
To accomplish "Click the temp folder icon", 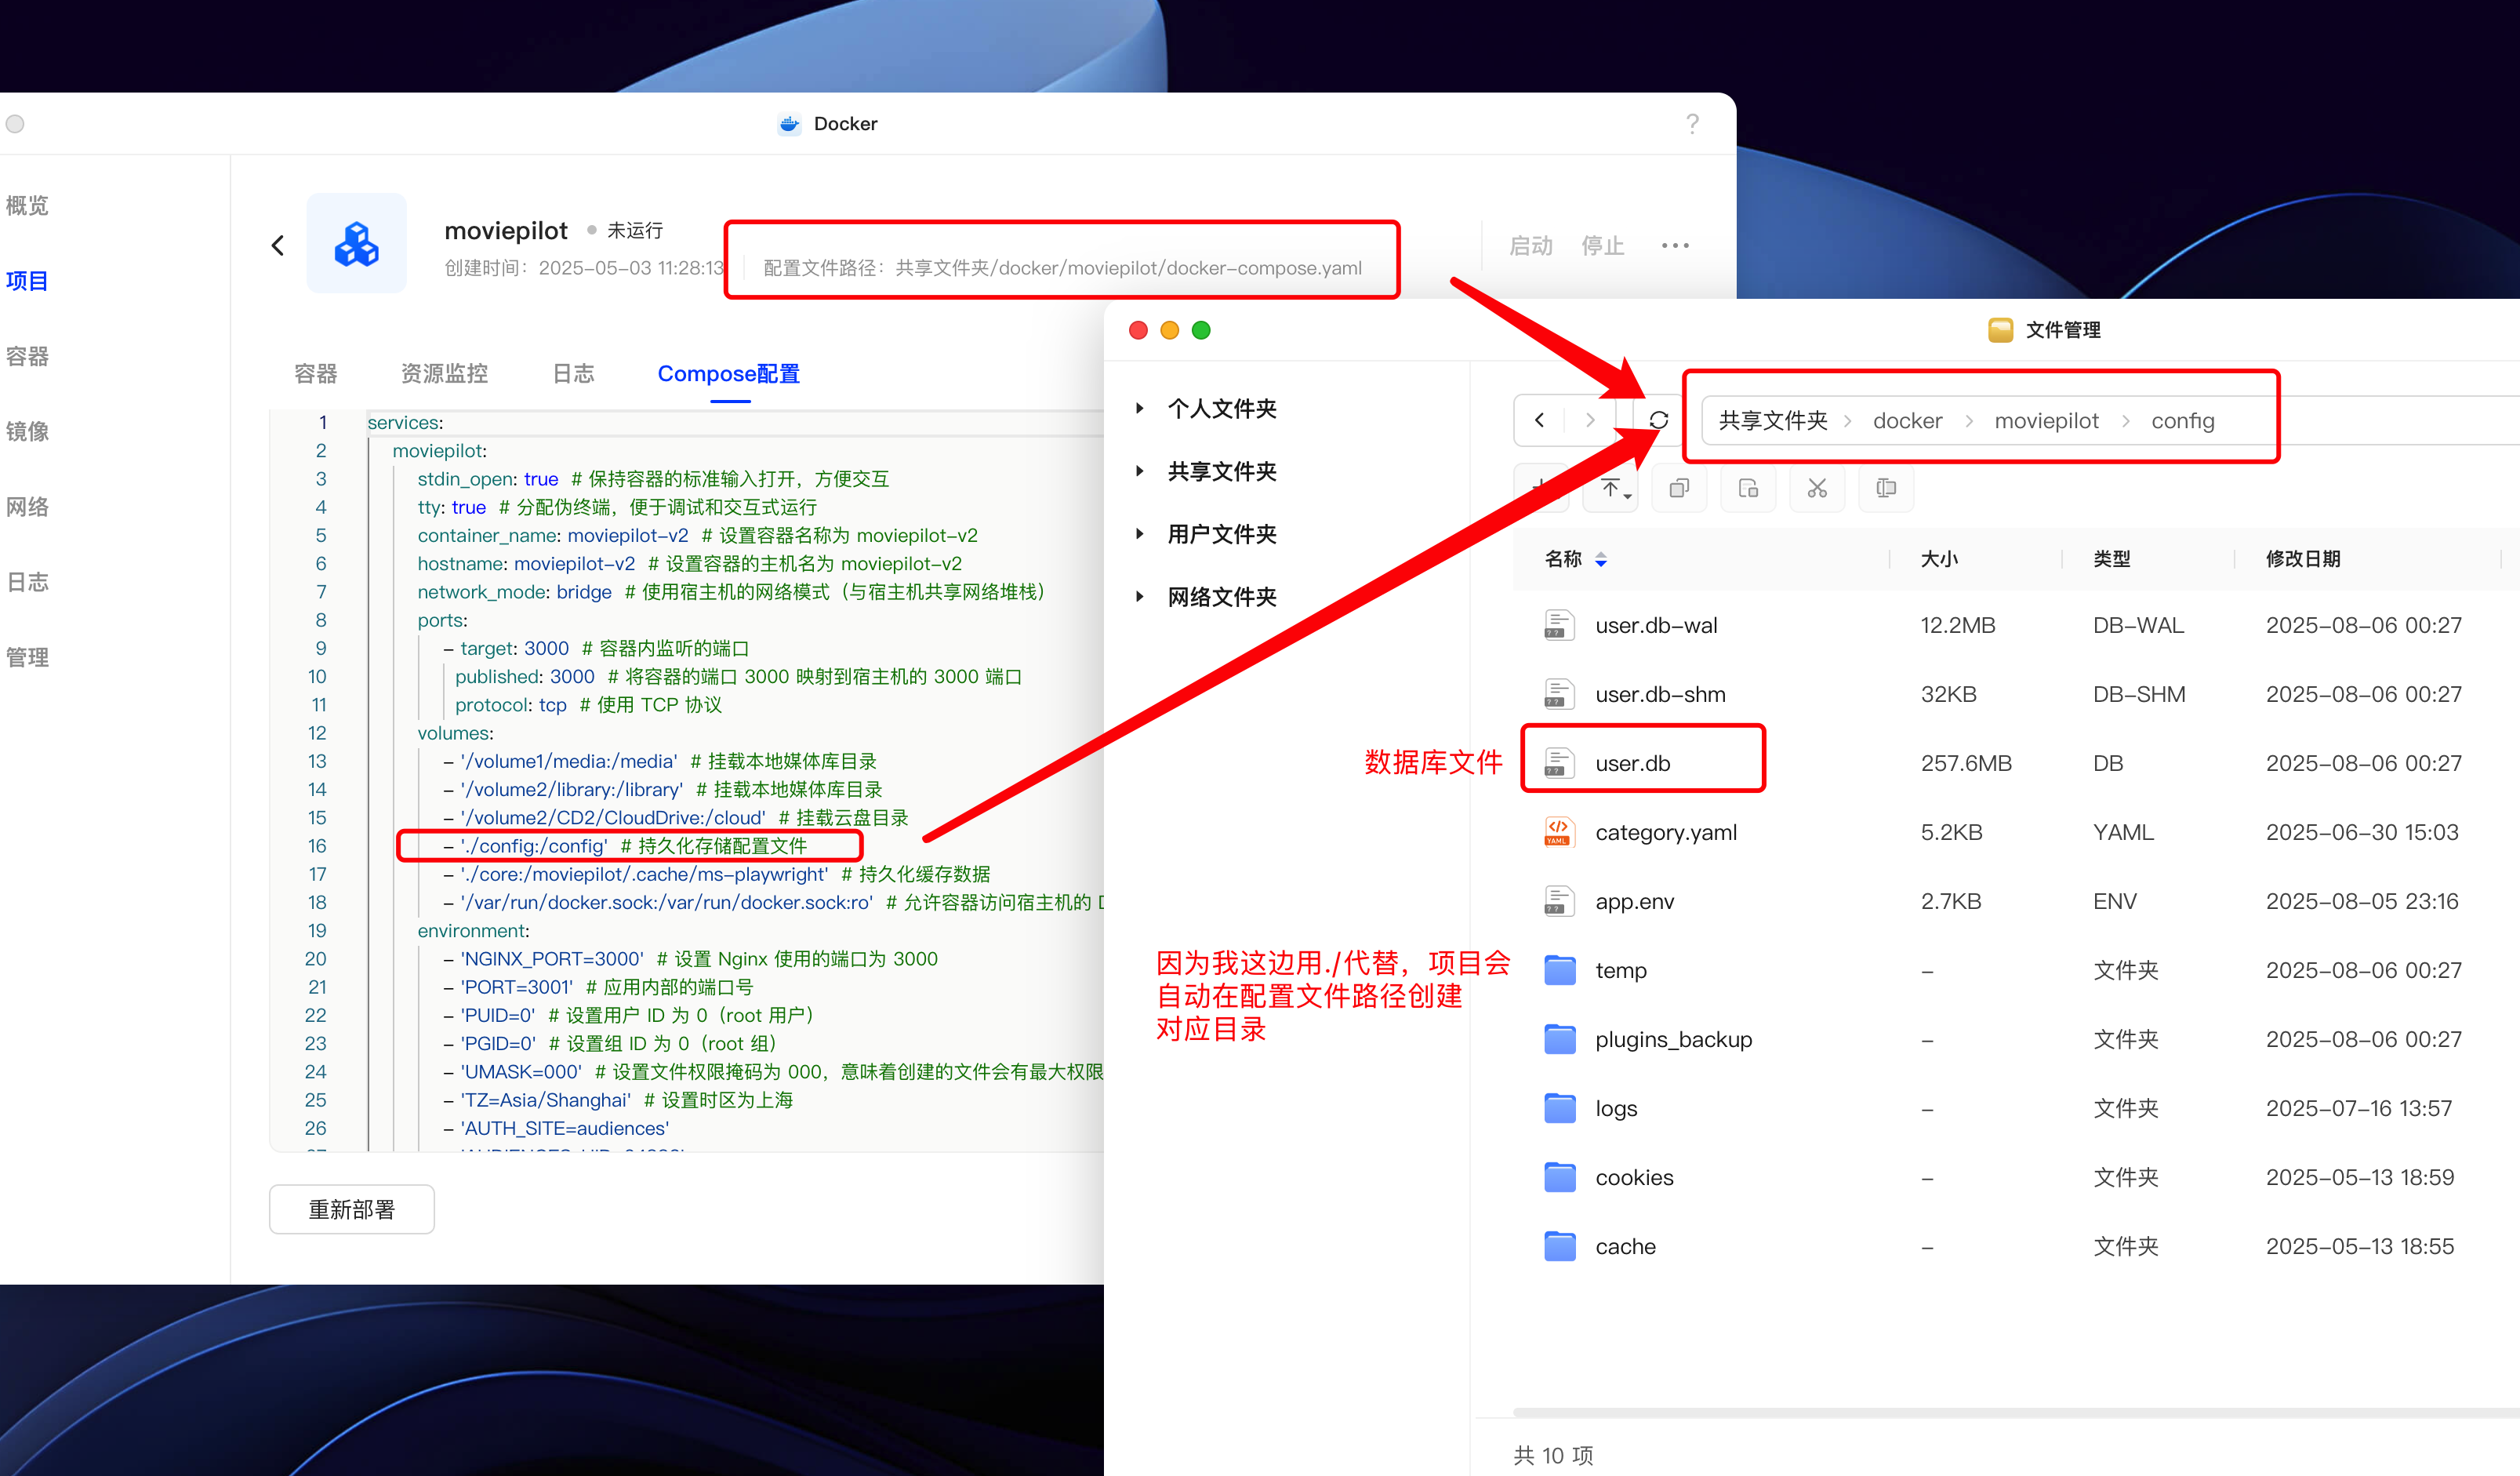I will click(x=1559, y=970).
